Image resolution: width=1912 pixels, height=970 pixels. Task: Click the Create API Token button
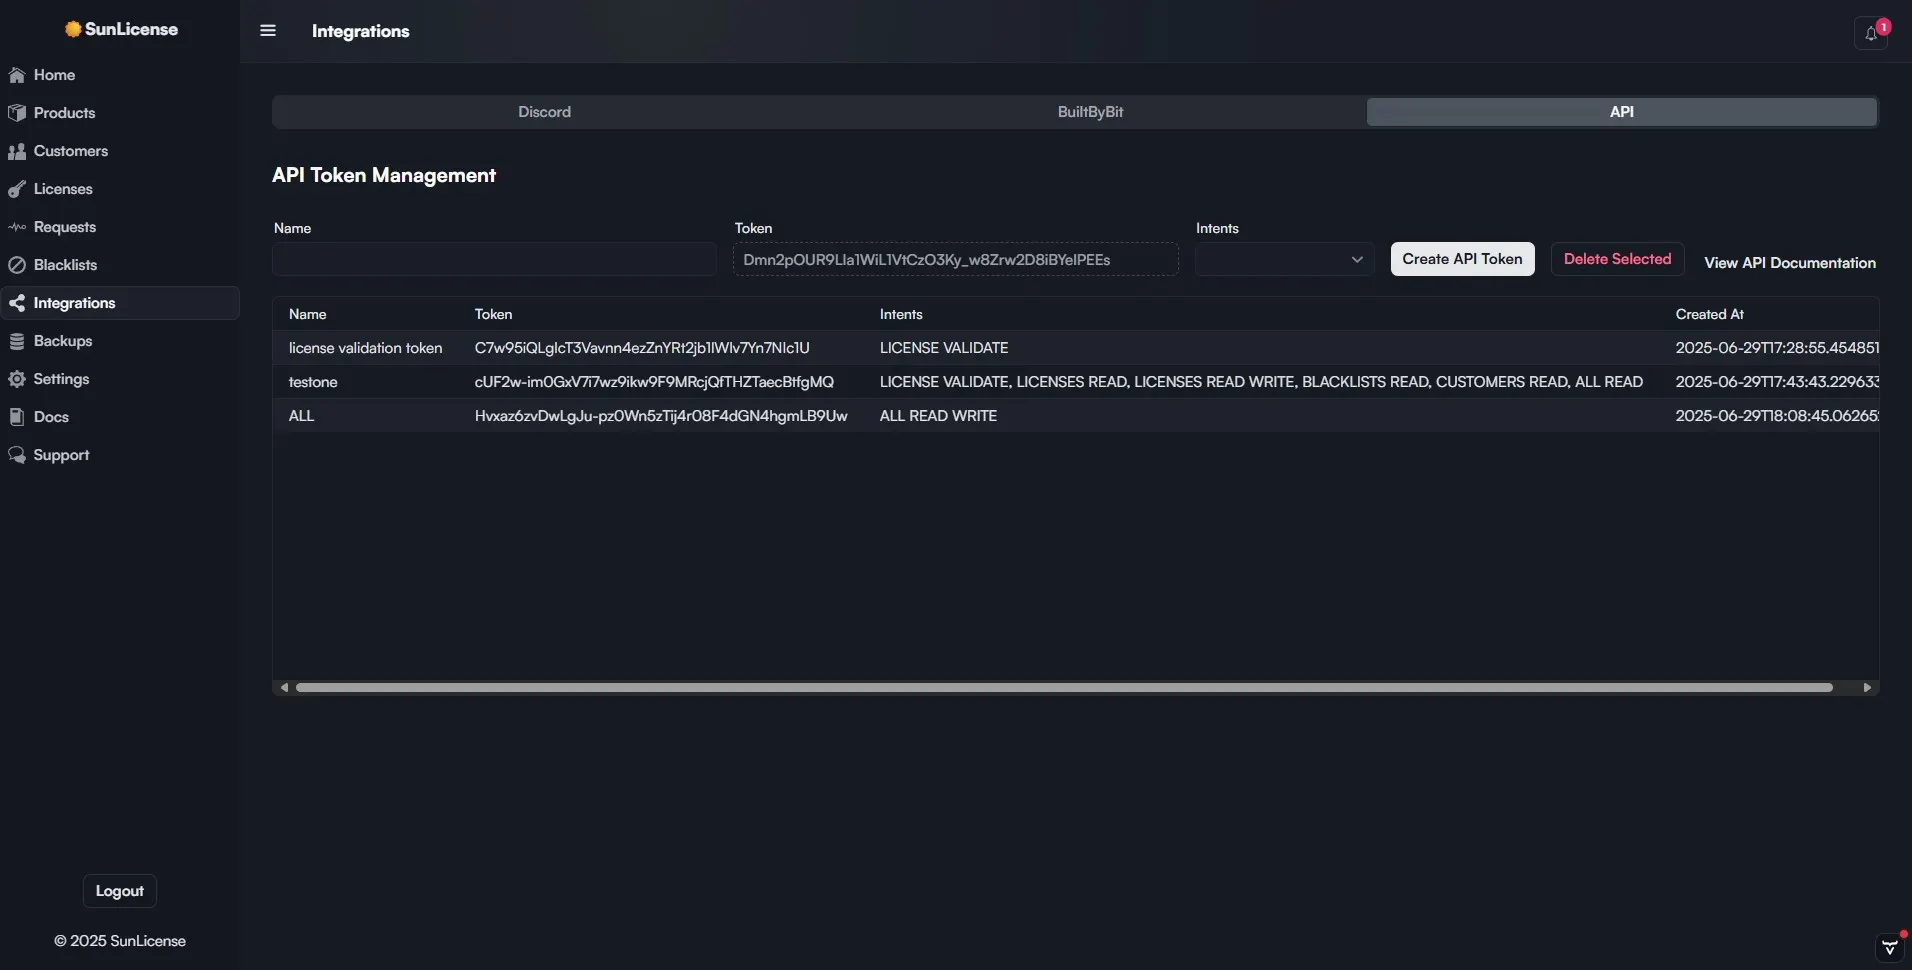point(1463,259)
